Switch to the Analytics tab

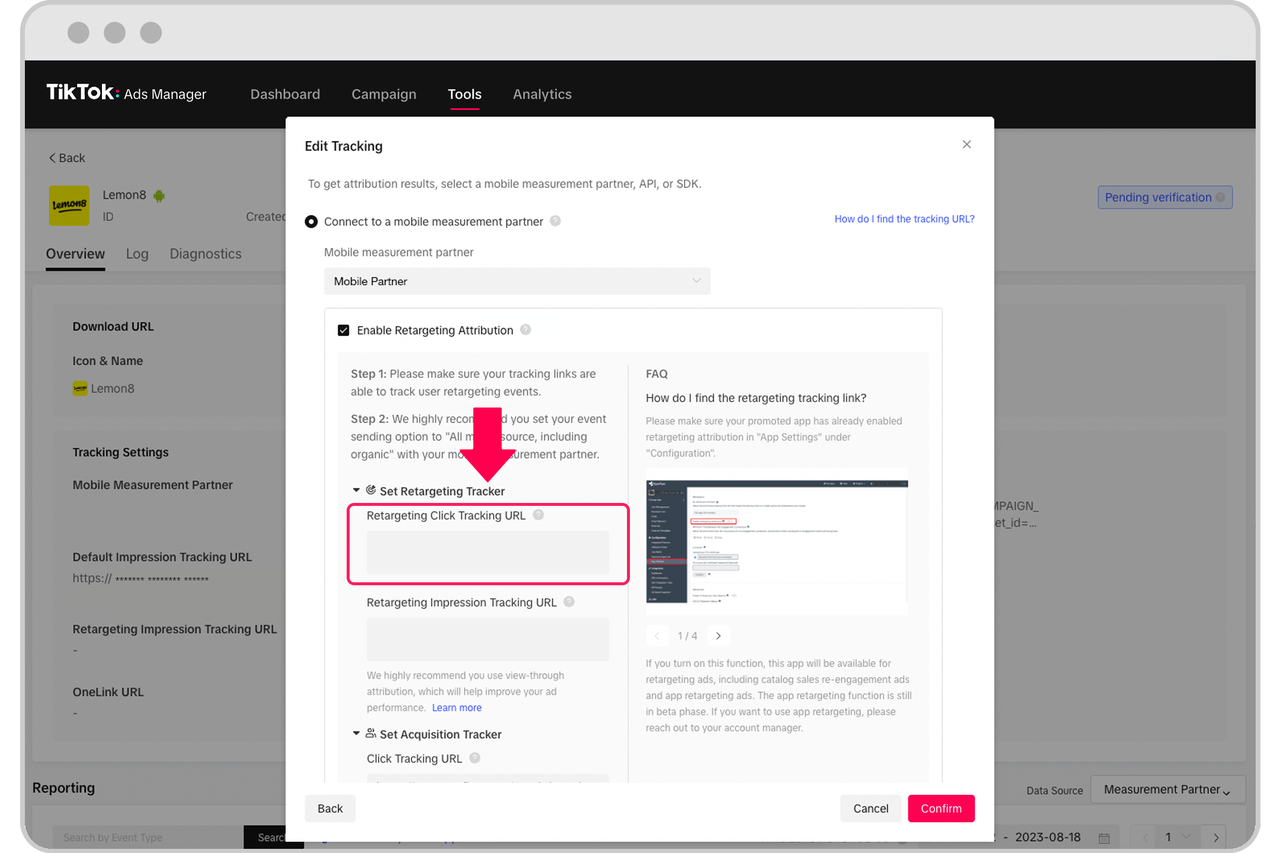pos(542,94)
